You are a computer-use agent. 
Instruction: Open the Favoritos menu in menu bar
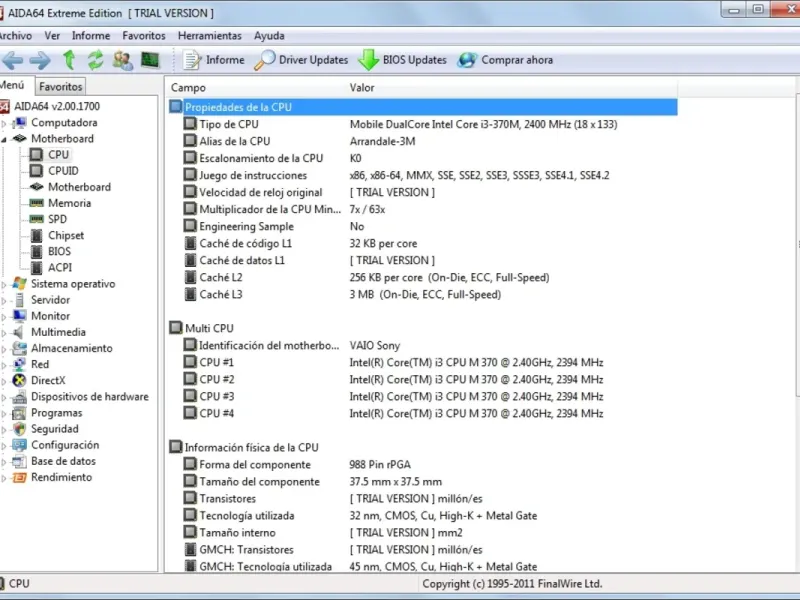point(144,36)
